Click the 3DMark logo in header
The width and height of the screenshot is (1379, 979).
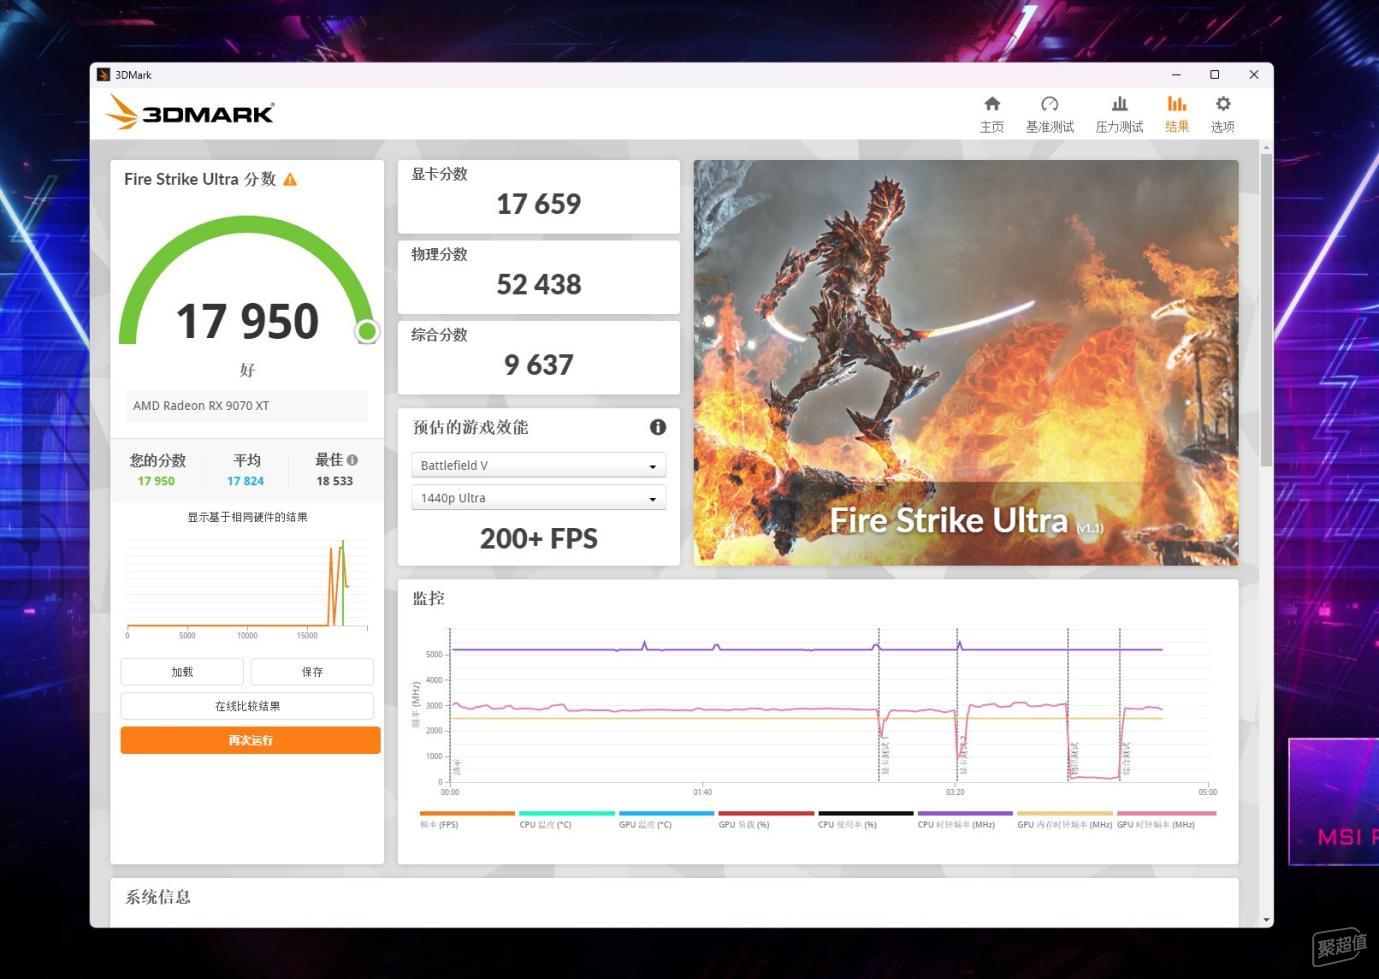point(190,112)
